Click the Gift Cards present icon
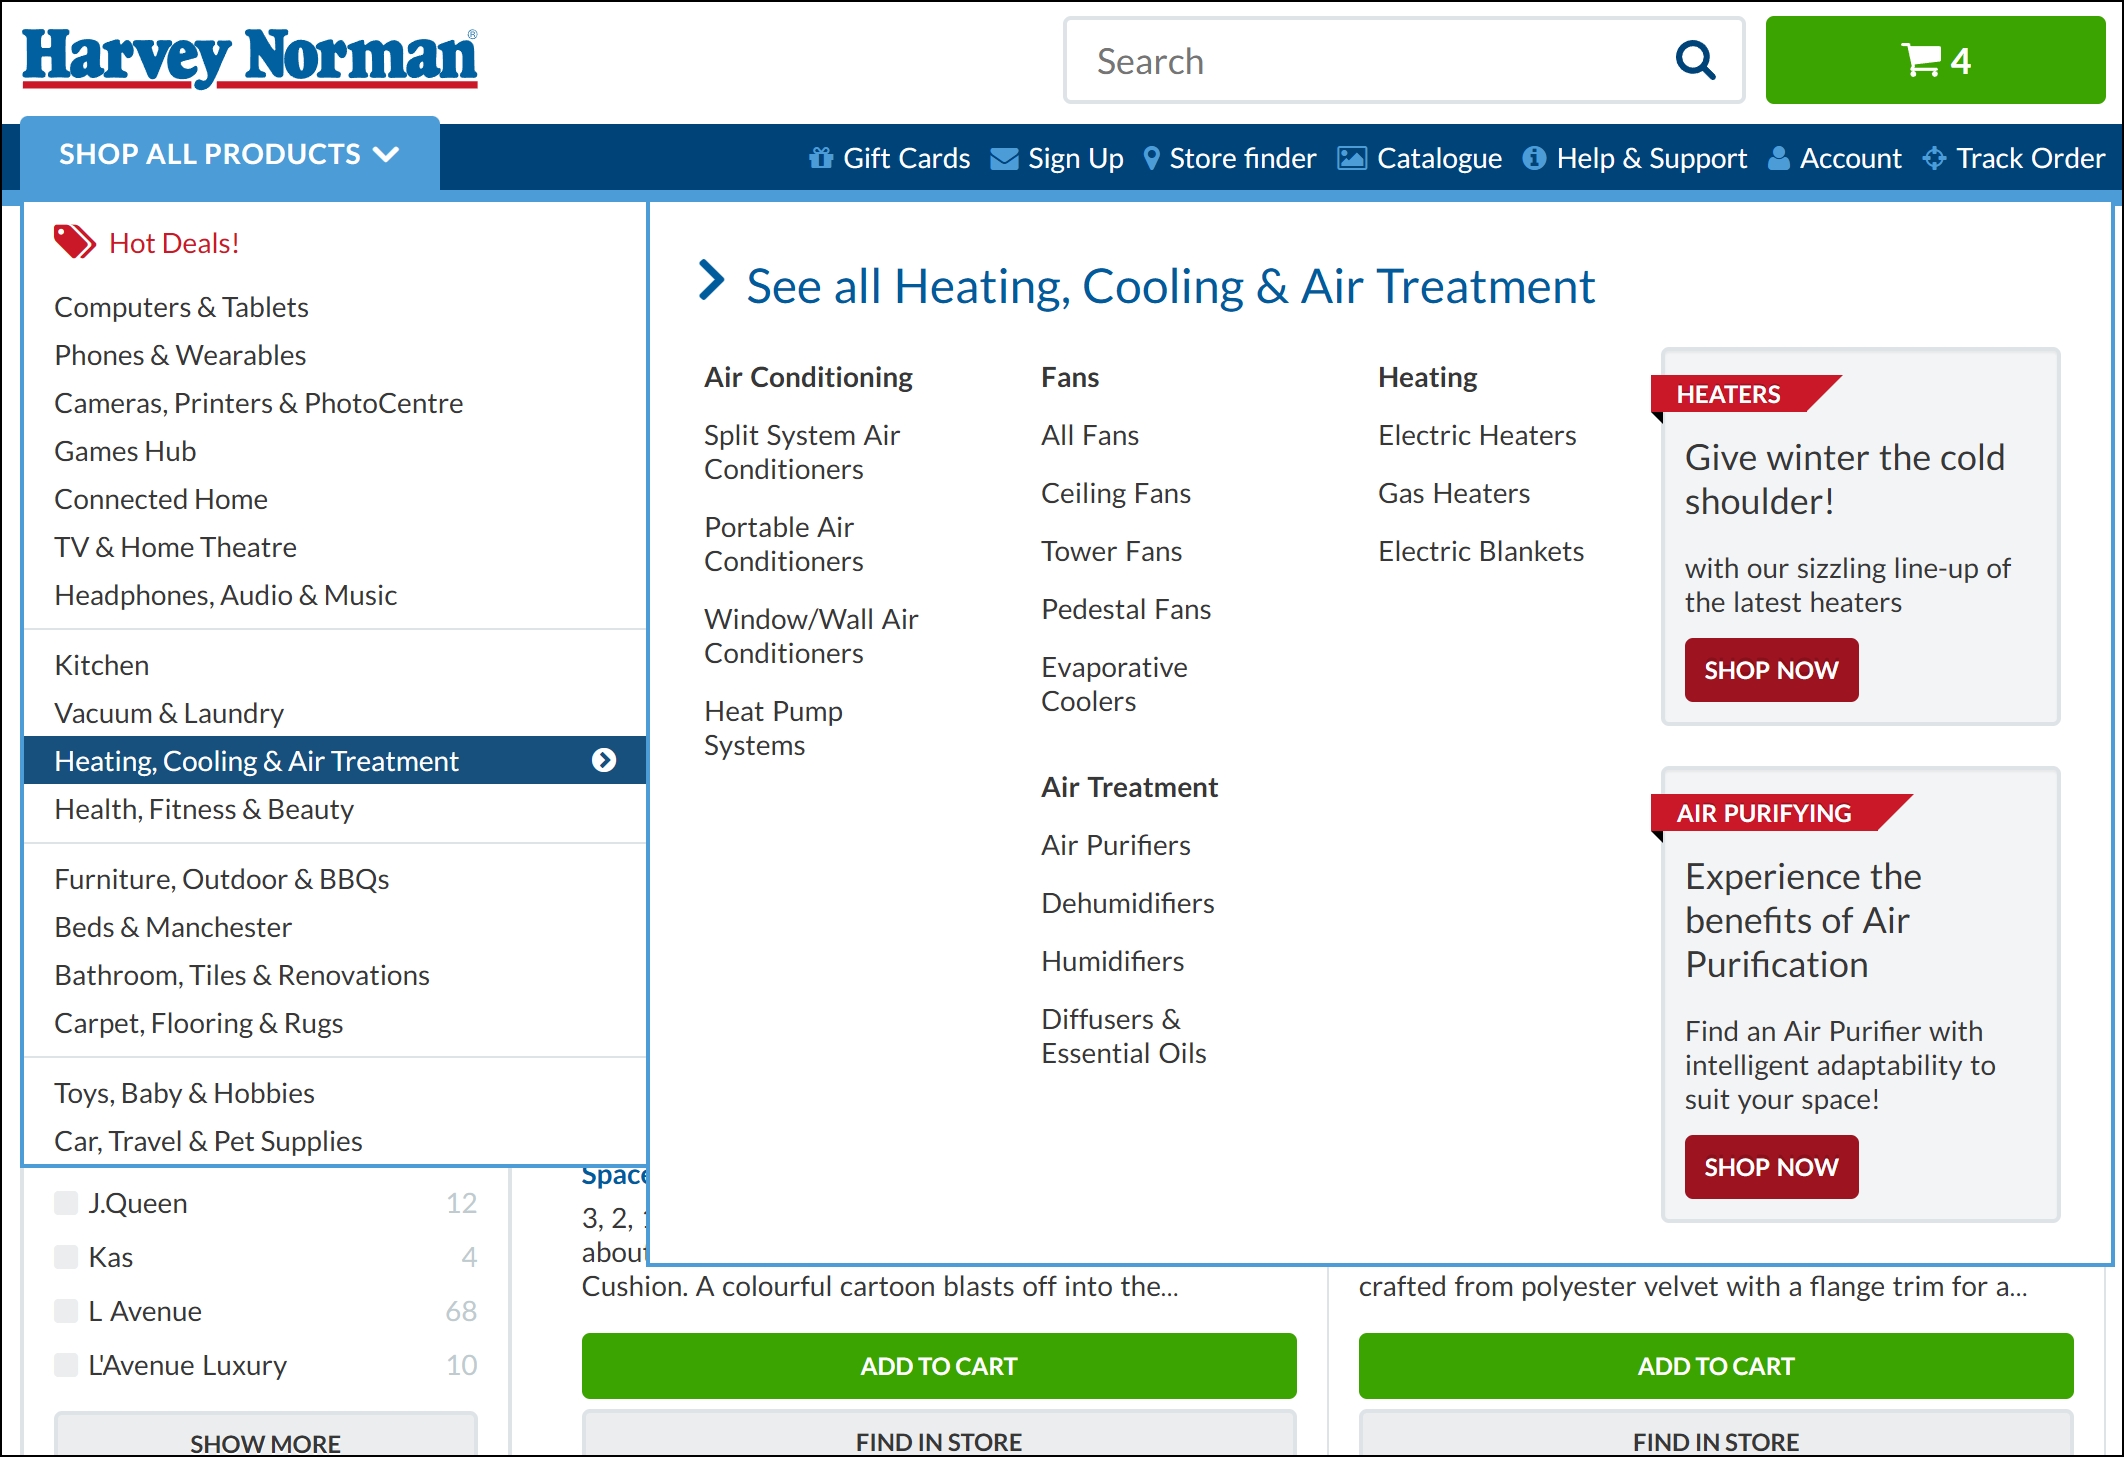Screen dimensions: 2124x1457 click(820, 158)
